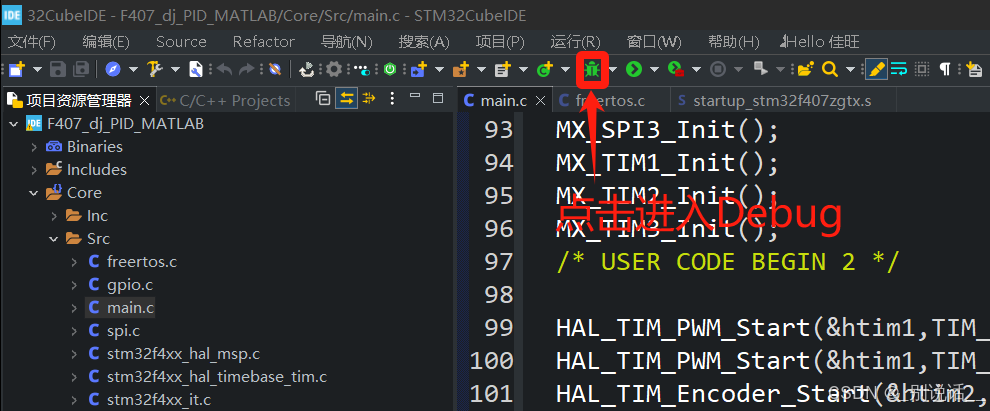Close the main.c editor tab
Image resolution: width=990 pixels, height=411 pixels.
[540, 100]
